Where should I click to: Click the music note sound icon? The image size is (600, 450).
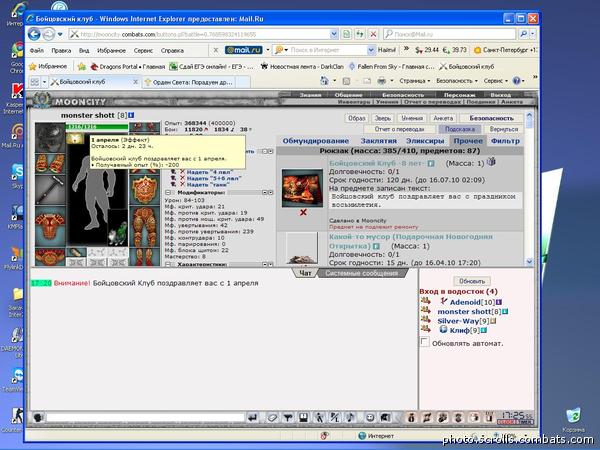350,417
